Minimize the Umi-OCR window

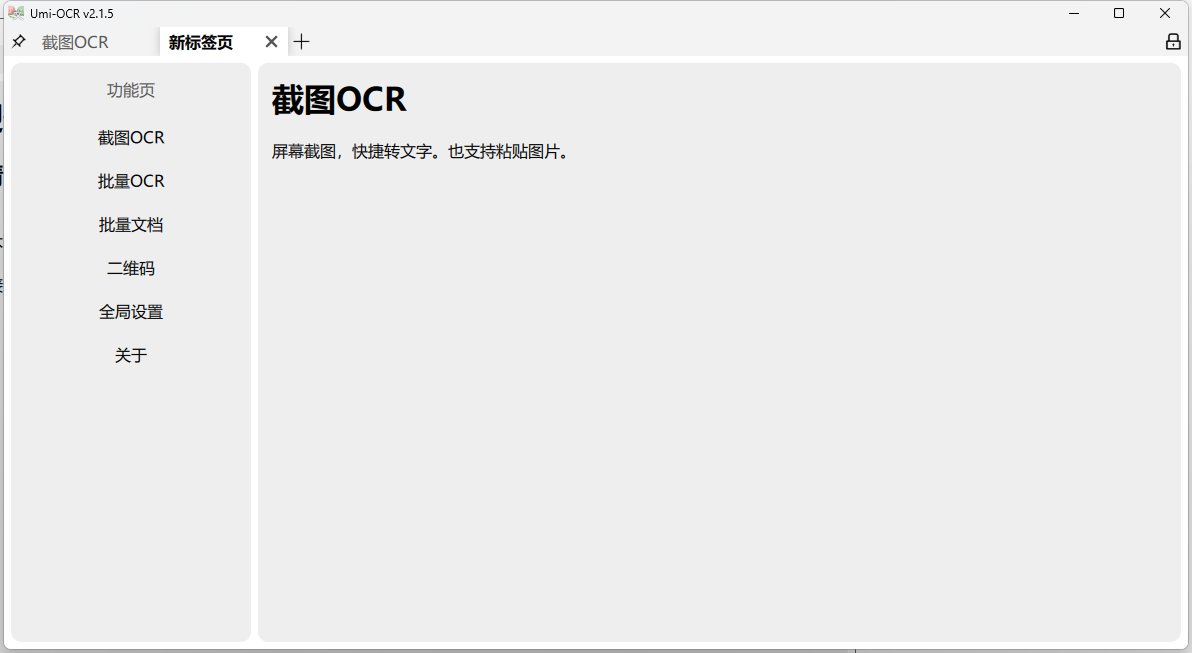click(x=1073, y=13)
